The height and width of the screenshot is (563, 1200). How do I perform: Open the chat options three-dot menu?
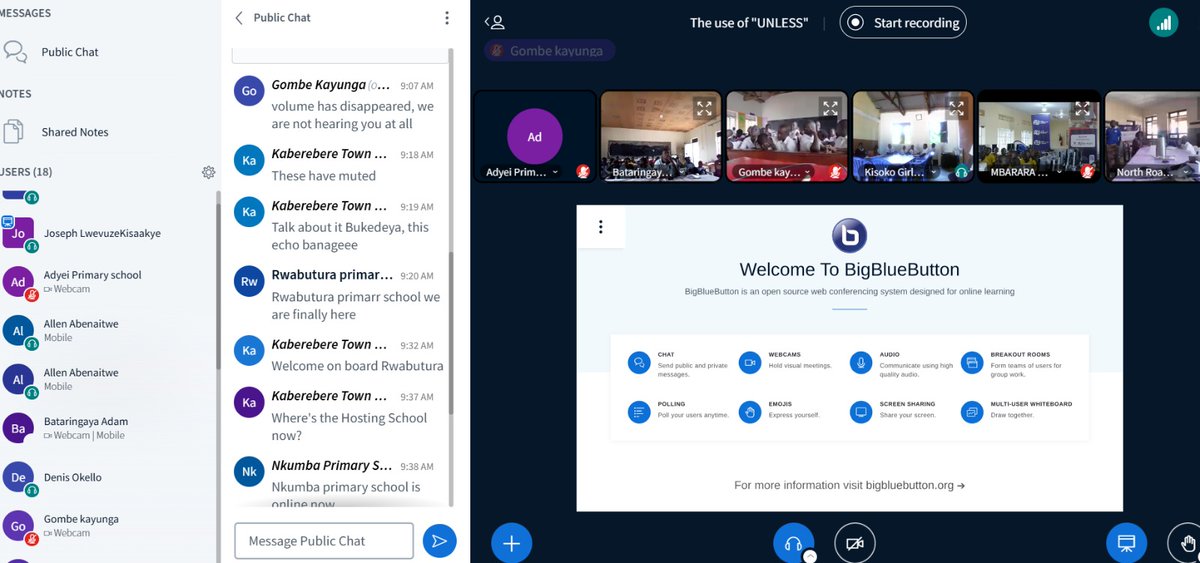coord(447,18)
